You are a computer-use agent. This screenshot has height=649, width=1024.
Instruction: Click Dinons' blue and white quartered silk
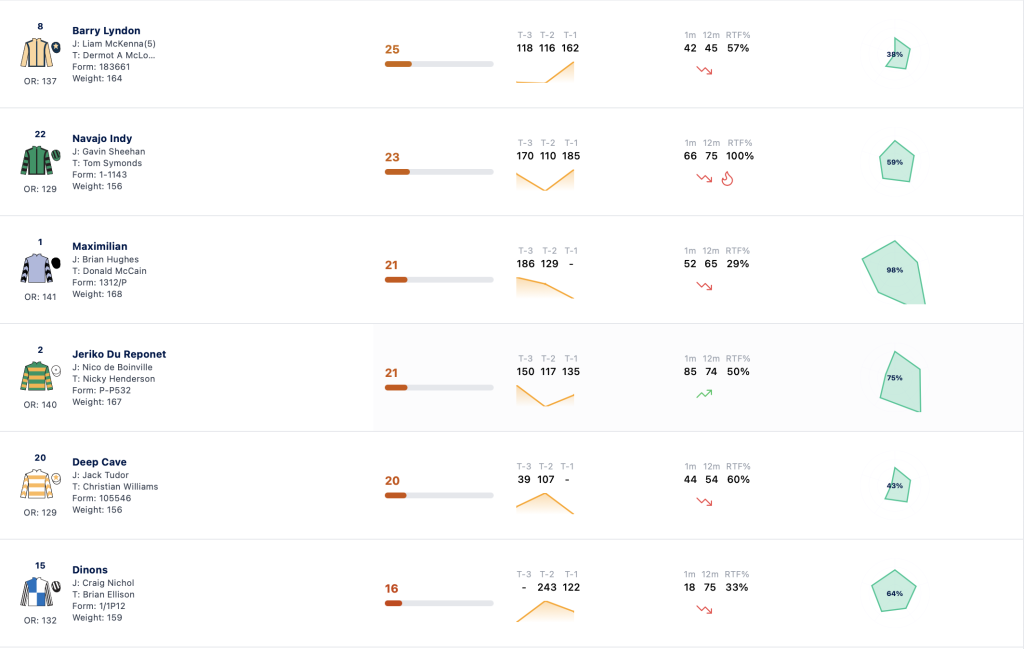point(37,592)
